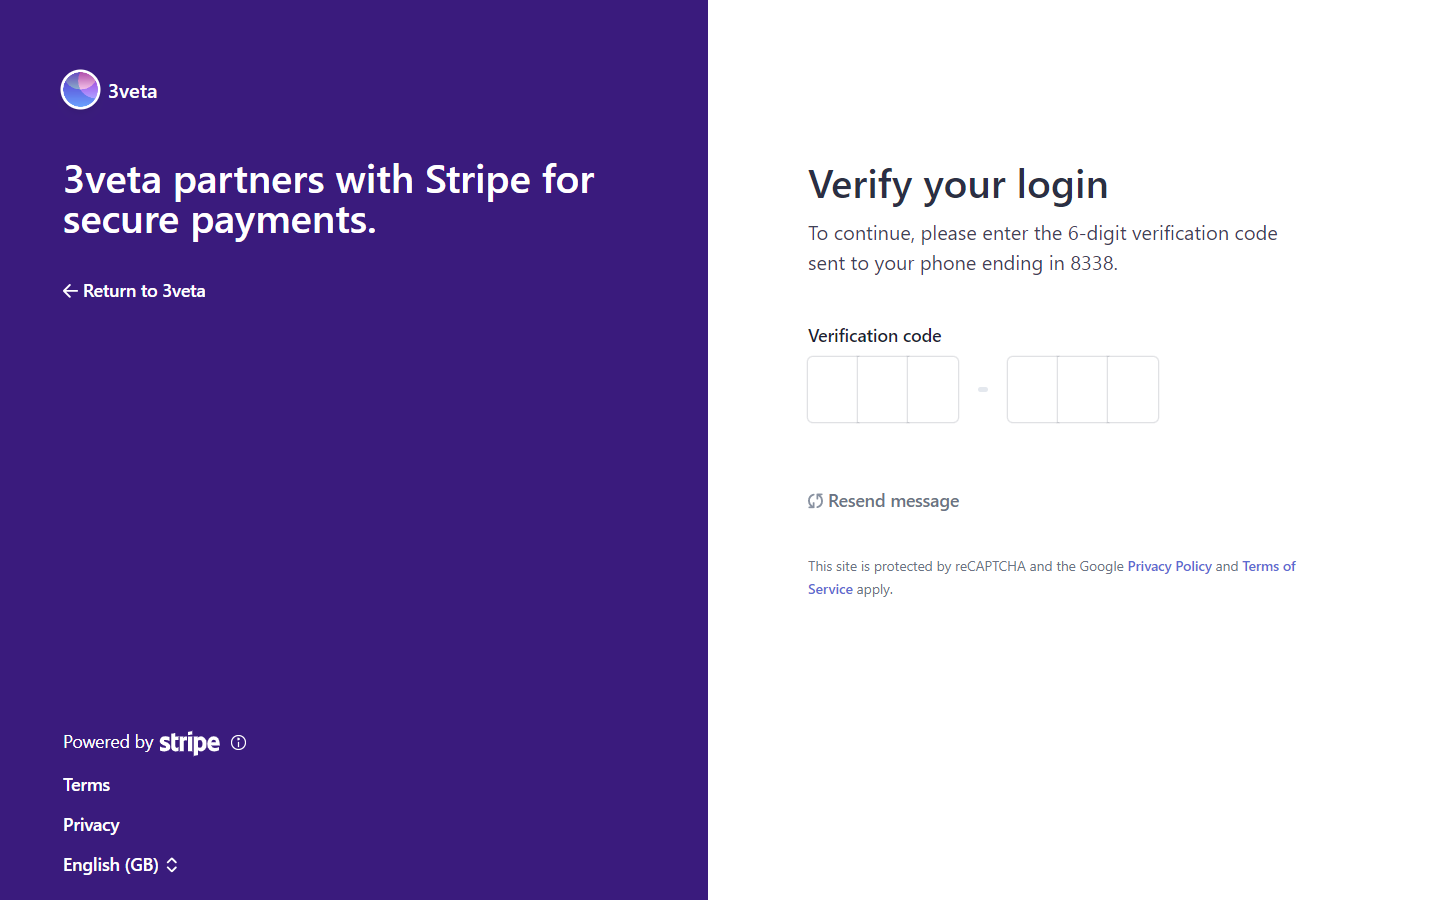Open the Google Terms of Service link
Image resolution: width=1446 pixels, height=910 pixels.
[1268, 566]
